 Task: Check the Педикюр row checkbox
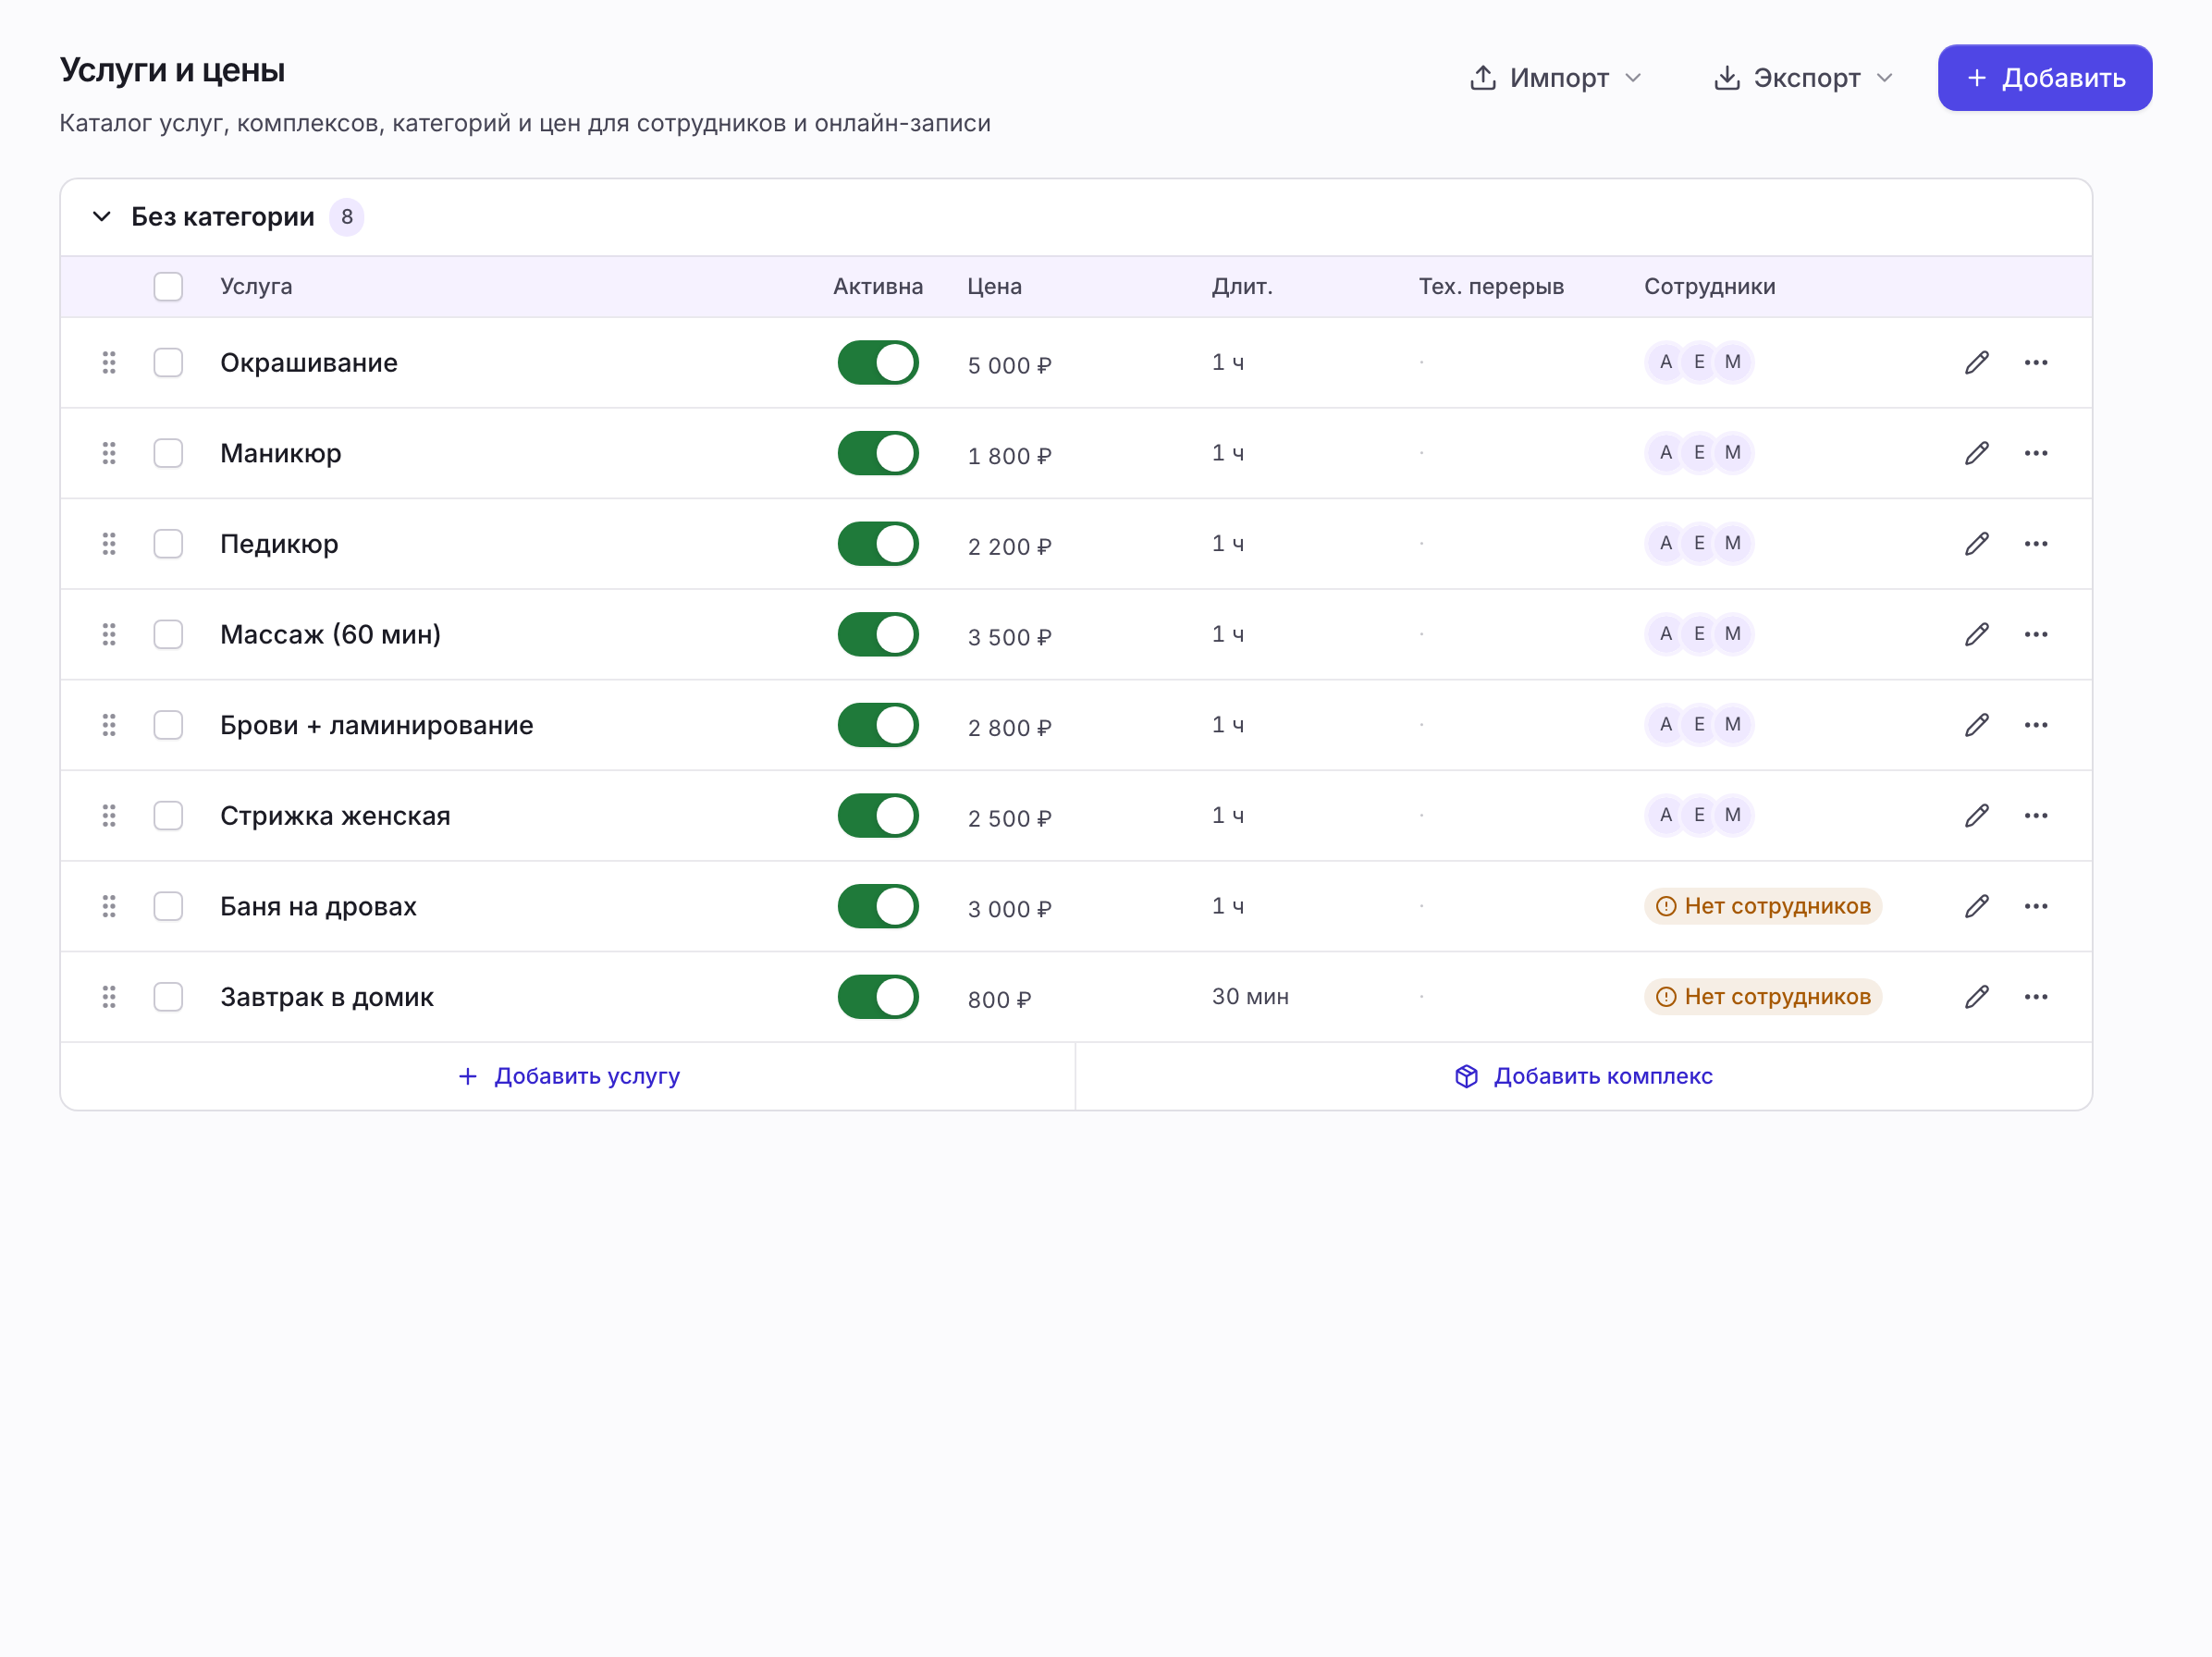(168, 544)
